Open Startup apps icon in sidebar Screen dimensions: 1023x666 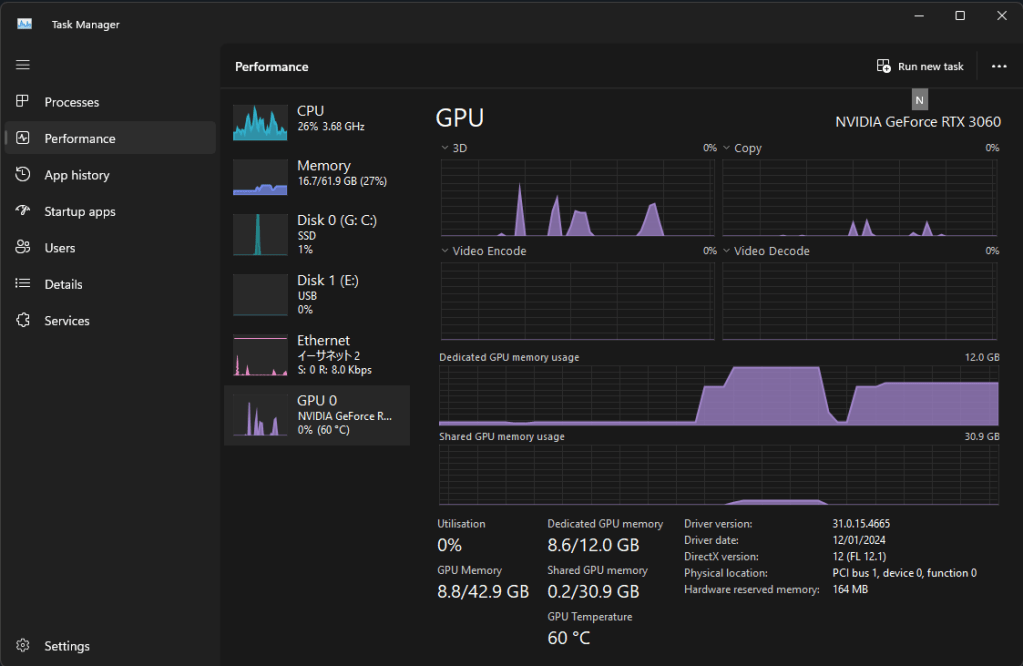tap(23, 211)
